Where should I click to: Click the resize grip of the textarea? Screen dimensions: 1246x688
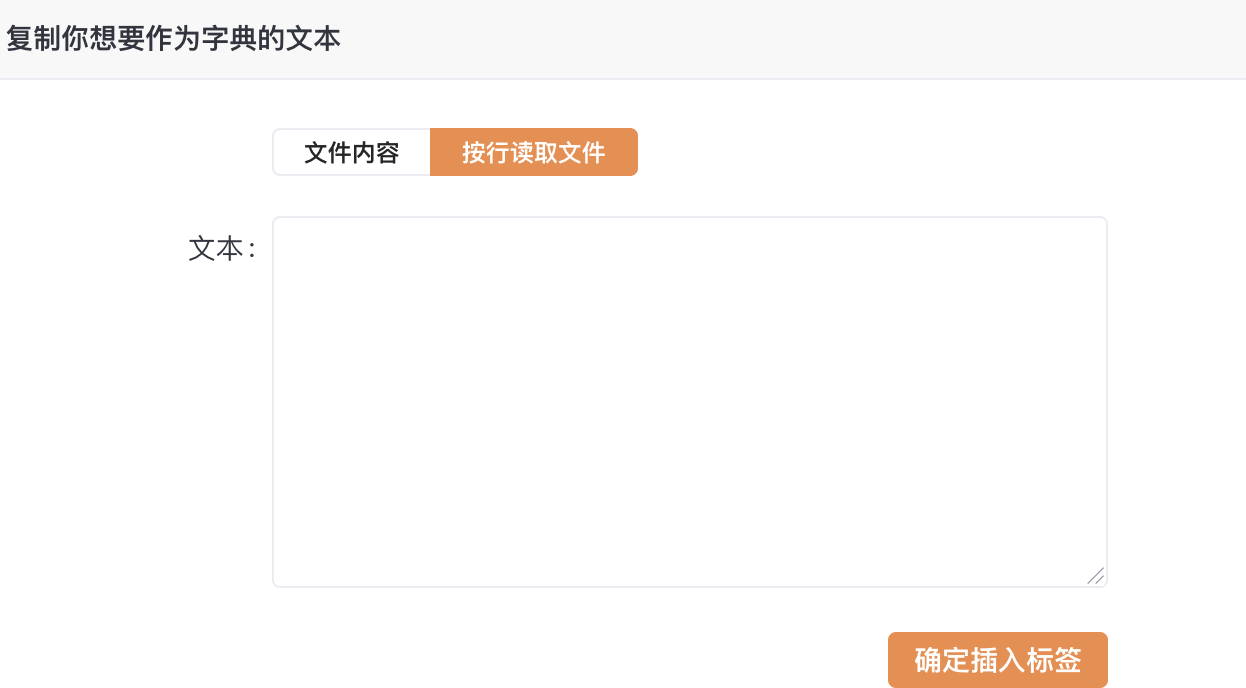[x=1096, y=576]
